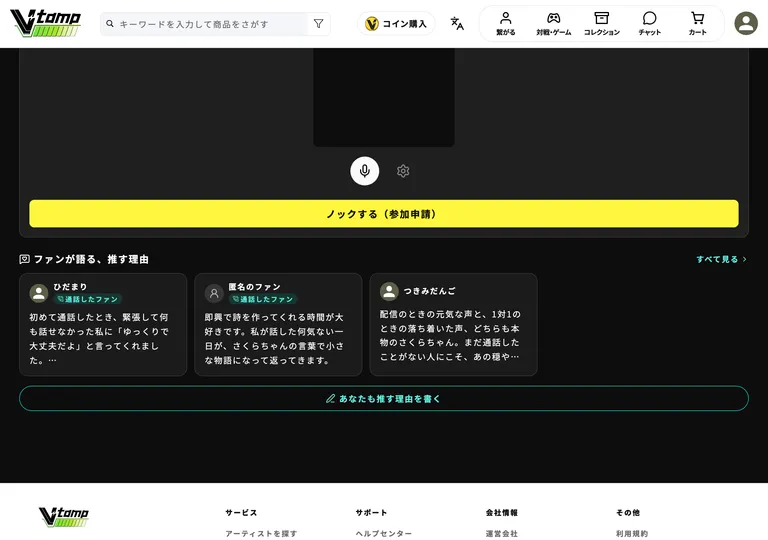Click the その他 footer heading
This screenshot has height=540, width=768.
click(x=628, y=513)
